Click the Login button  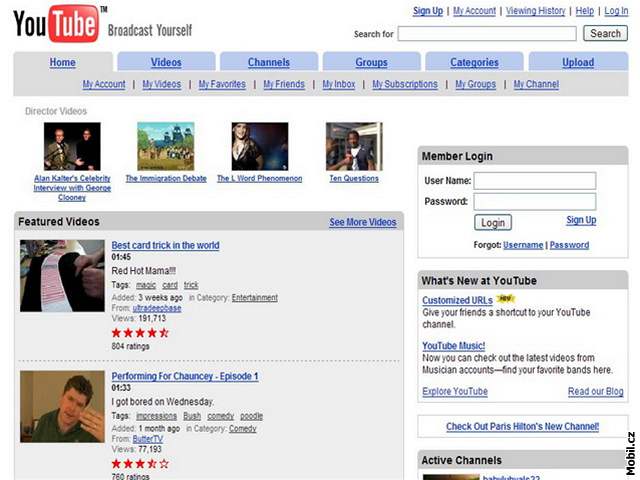tap(493, 223)
